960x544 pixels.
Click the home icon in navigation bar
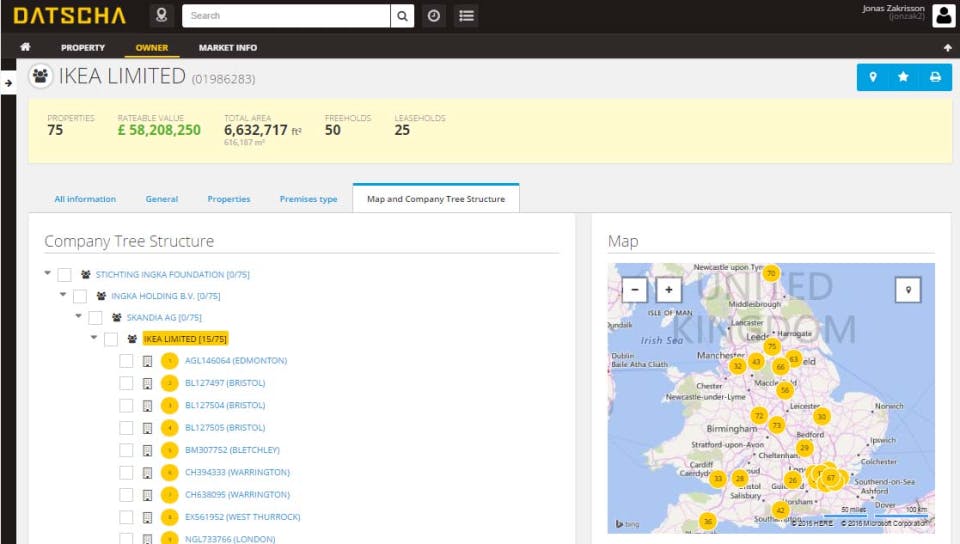pos(25,47)
